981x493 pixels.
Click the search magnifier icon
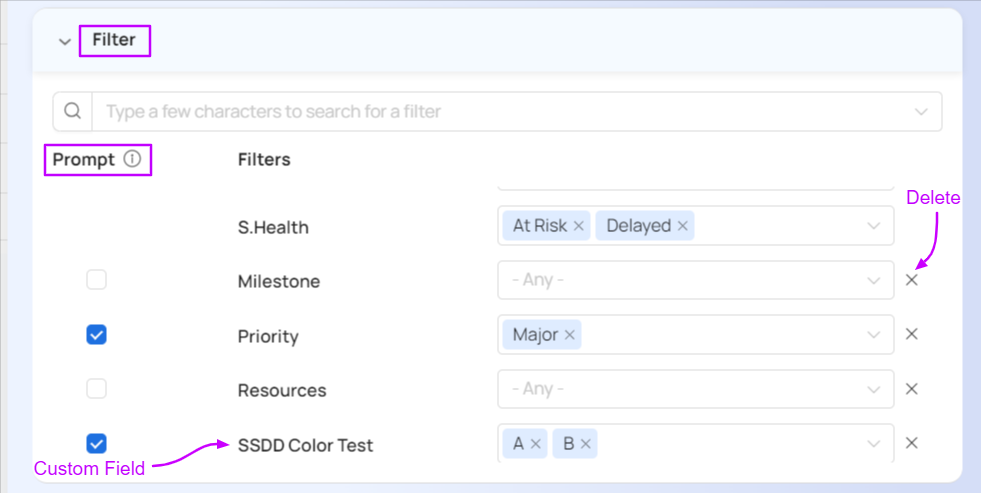click(x=72, y=111)
